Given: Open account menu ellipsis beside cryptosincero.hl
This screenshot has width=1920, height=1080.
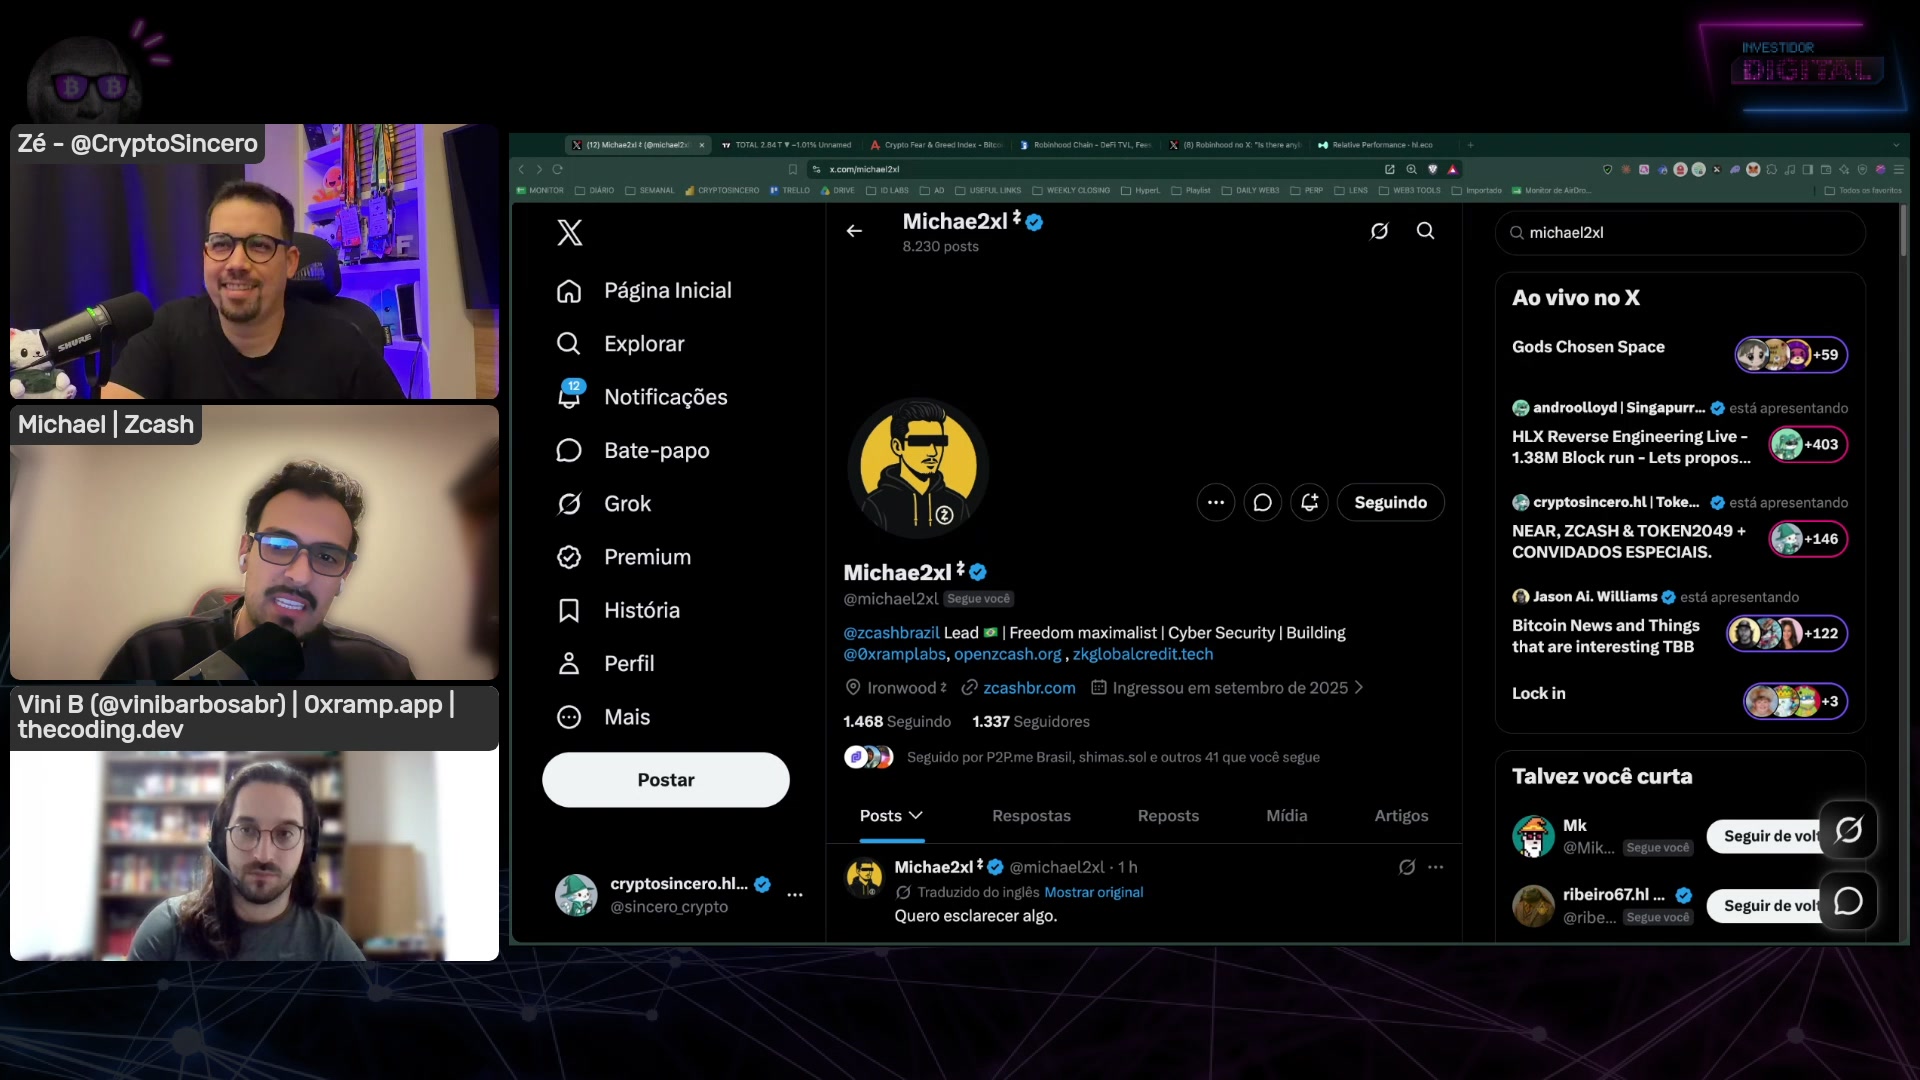Looking at the screenshot, I should (x=795, y=895).
